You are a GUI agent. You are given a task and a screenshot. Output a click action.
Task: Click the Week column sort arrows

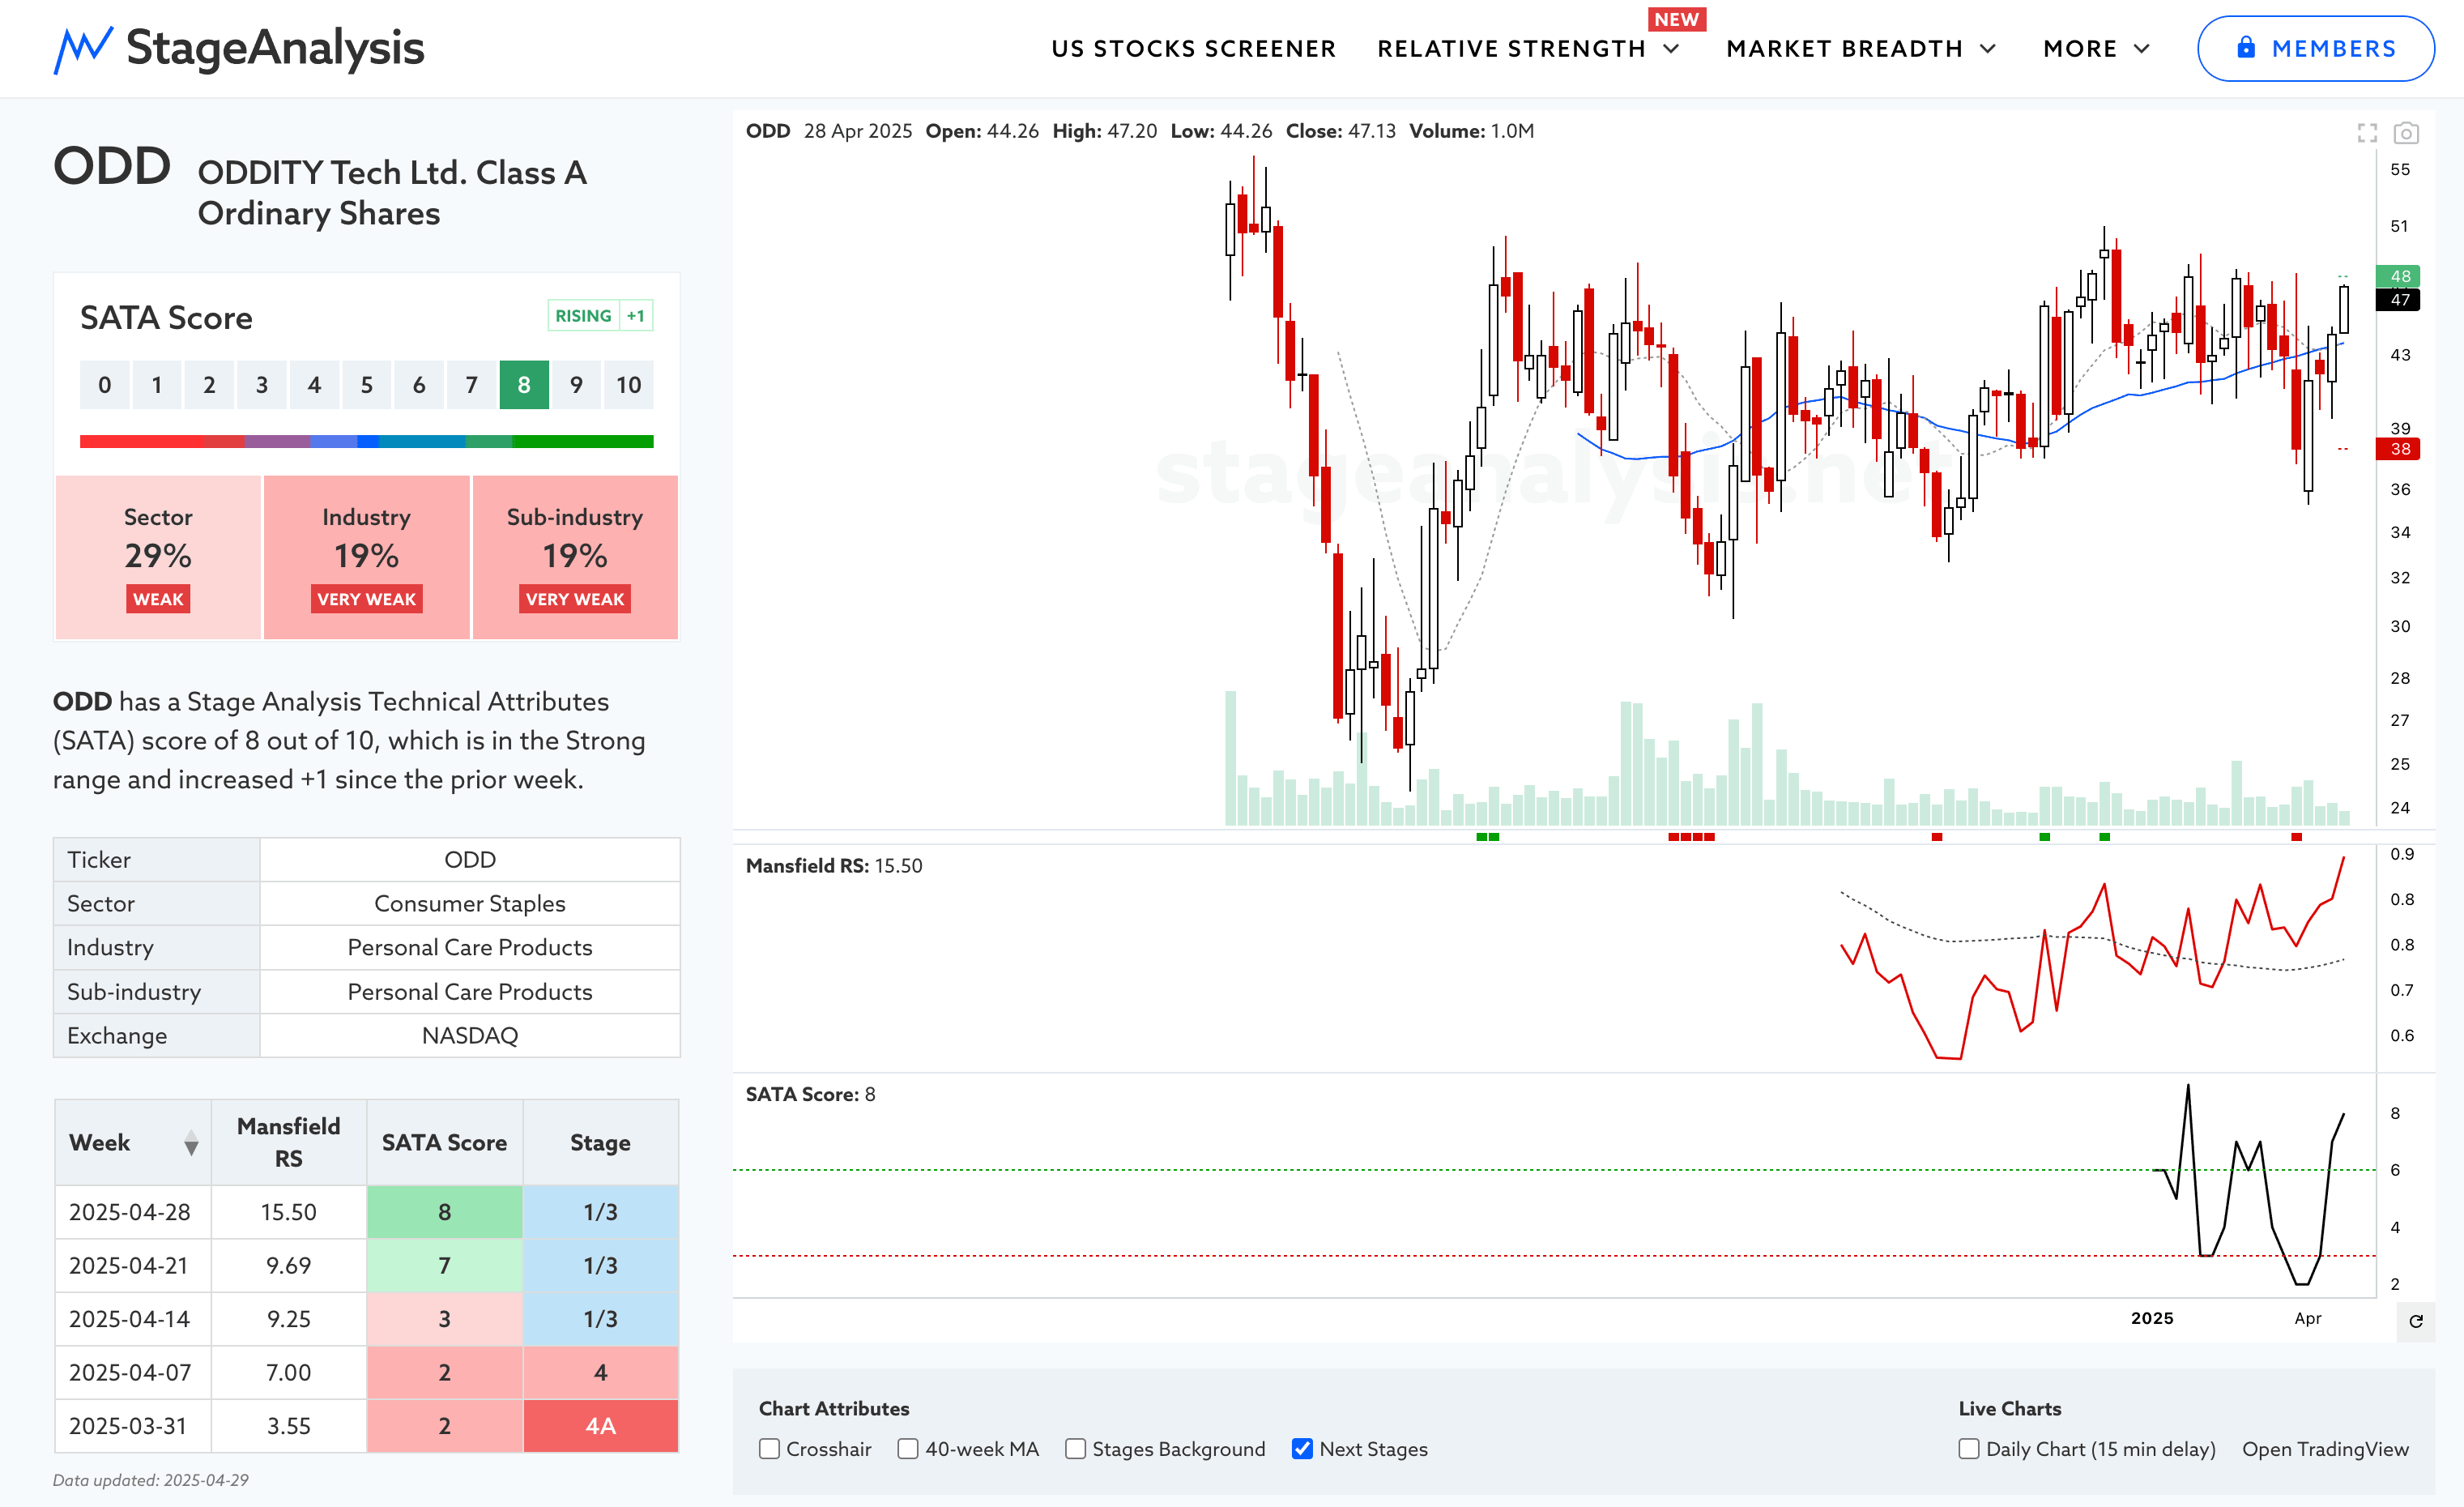pos(191,1143)
